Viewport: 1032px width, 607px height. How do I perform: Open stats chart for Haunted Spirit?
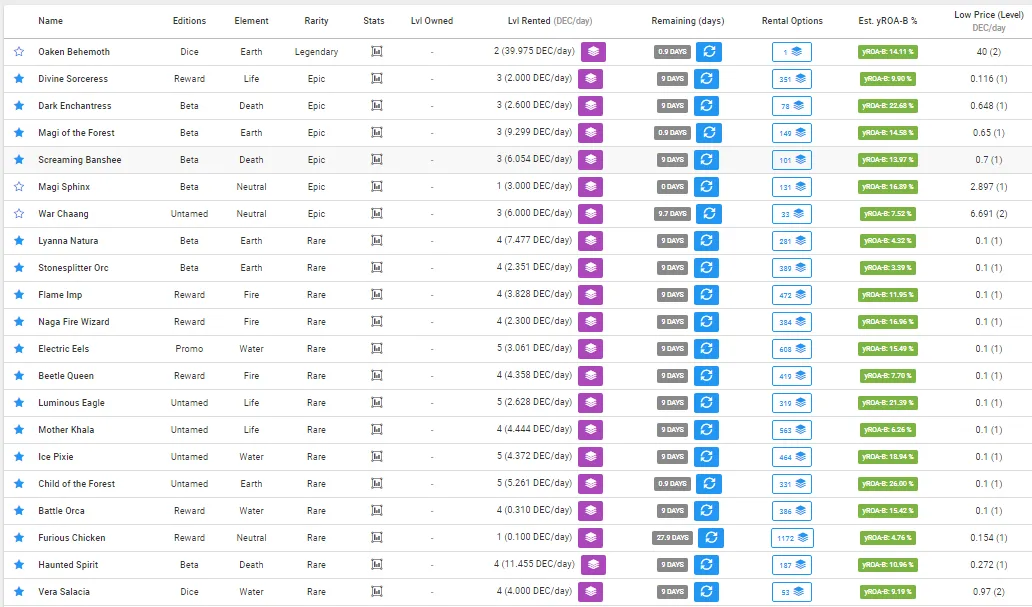pyautogui.click(x=376, y=564)
